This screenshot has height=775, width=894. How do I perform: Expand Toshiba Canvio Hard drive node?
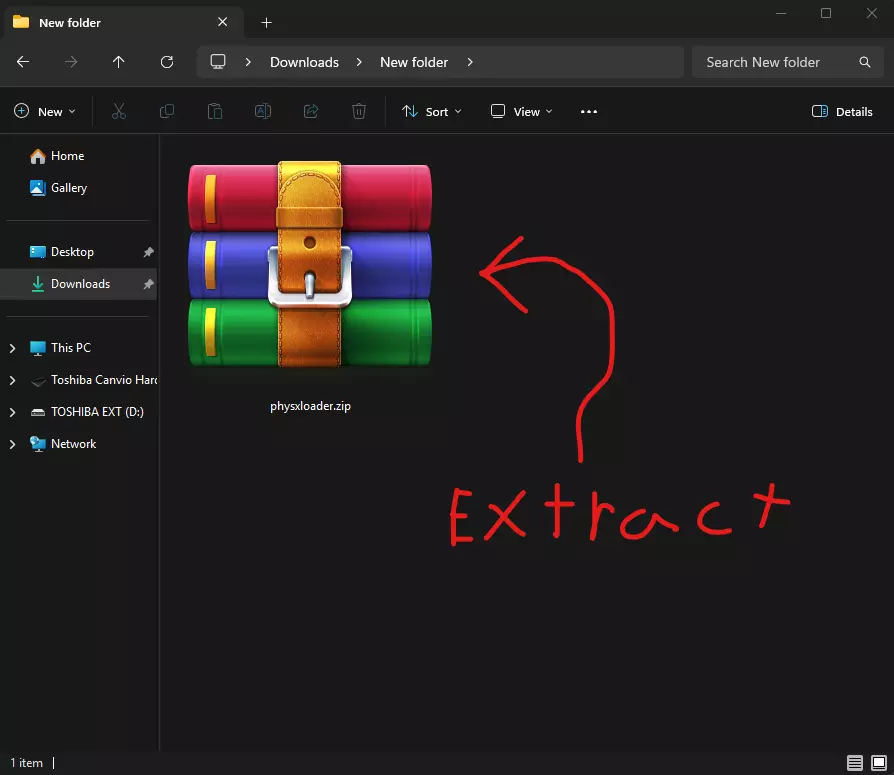(x=12, y=380)
